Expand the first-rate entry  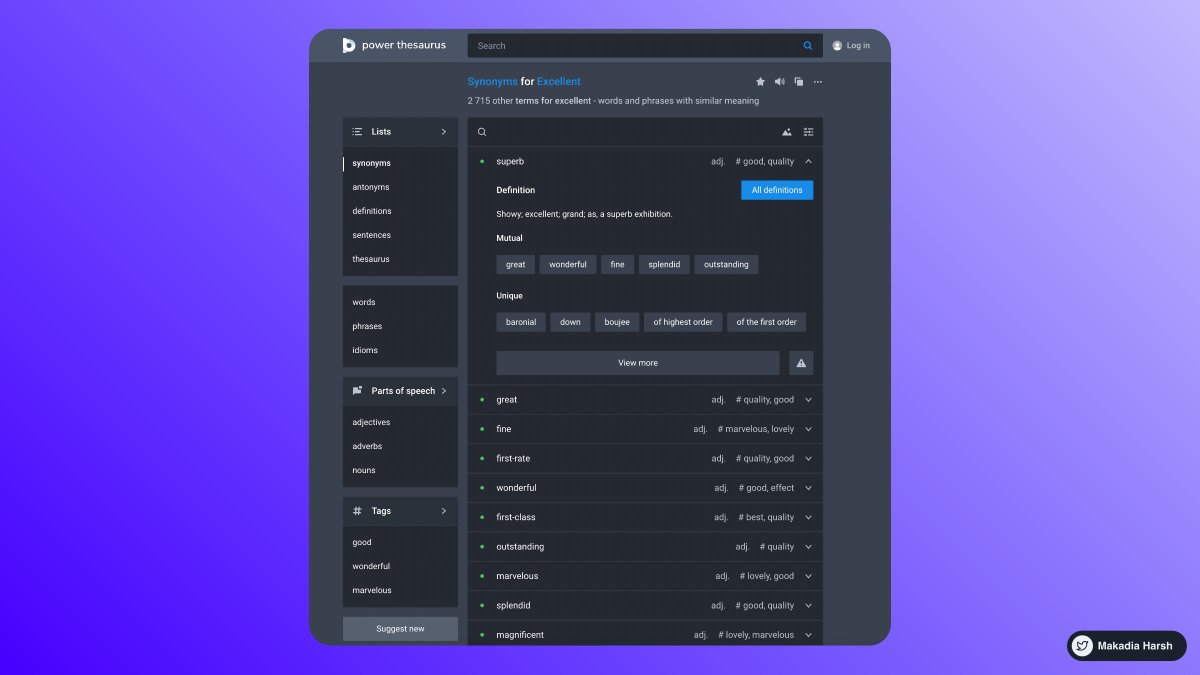pos(808,459)
